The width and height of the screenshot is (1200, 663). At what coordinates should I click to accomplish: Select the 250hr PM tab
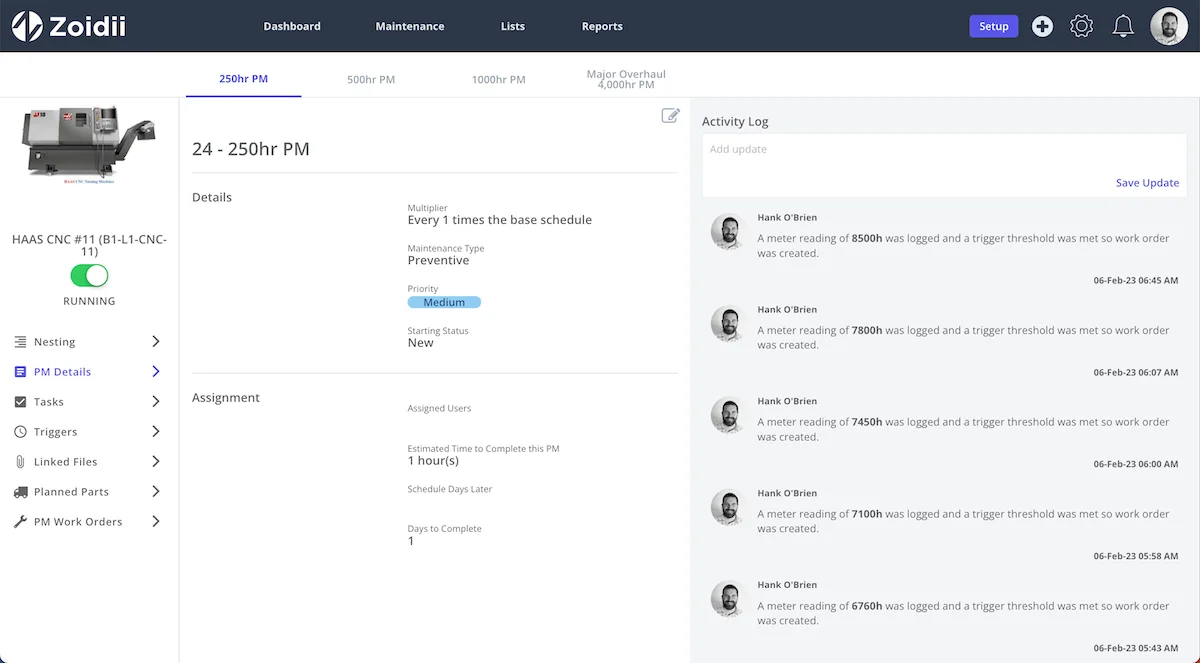[x=244, y=79]
